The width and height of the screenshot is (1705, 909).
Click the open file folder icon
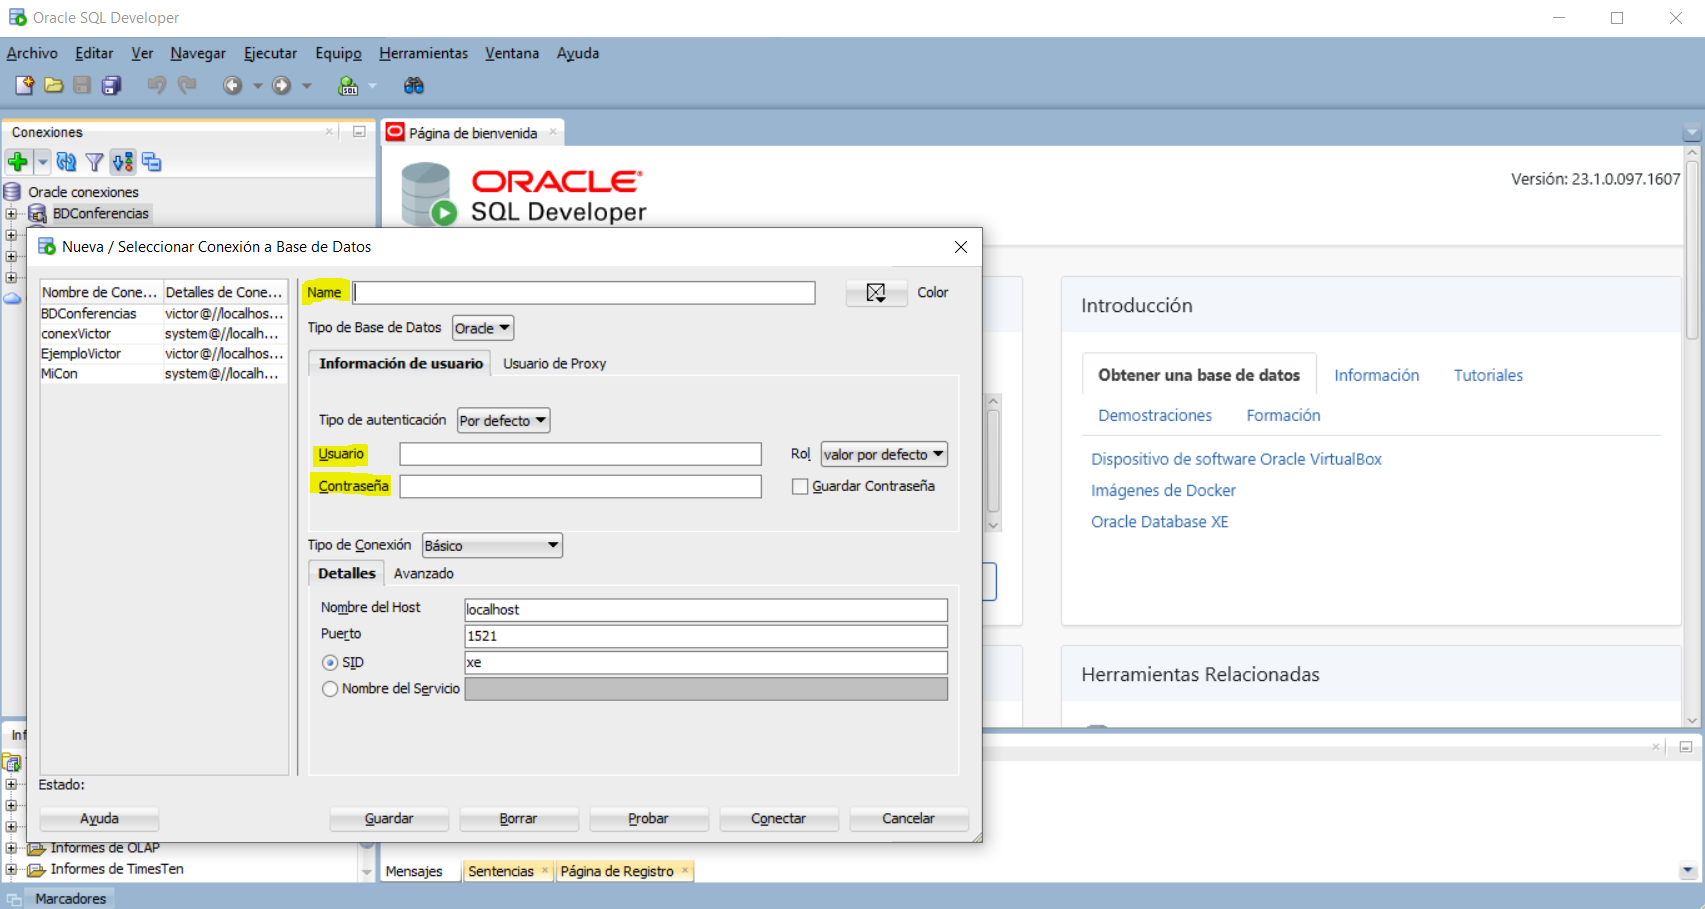[x=54, y=86]
